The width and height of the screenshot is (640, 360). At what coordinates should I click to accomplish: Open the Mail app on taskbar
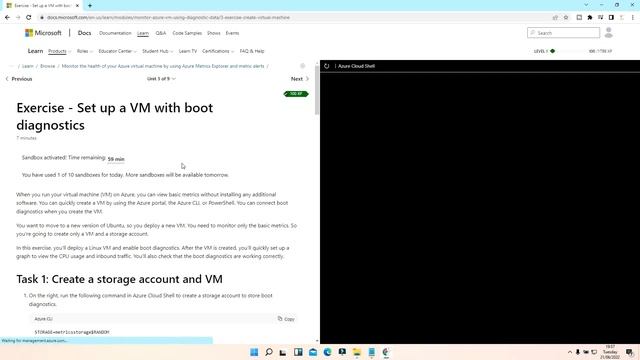click(313, 352)
